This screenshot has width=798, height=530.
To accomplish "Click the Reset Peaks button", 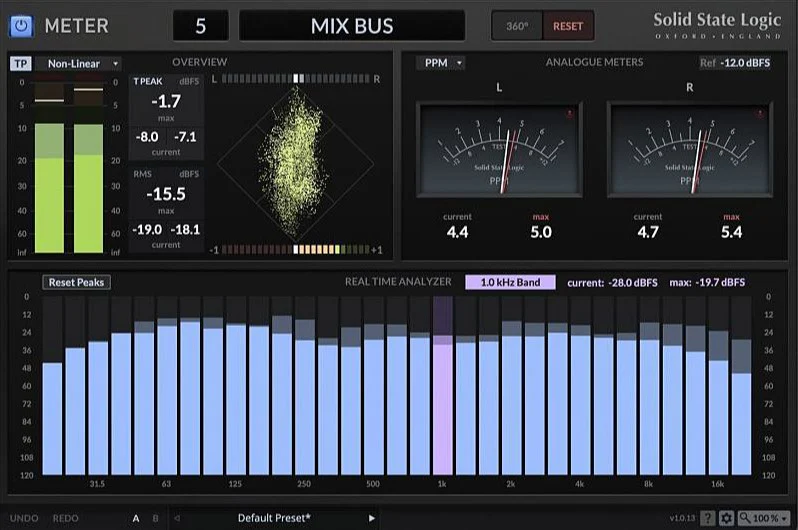I will point(76,282).
